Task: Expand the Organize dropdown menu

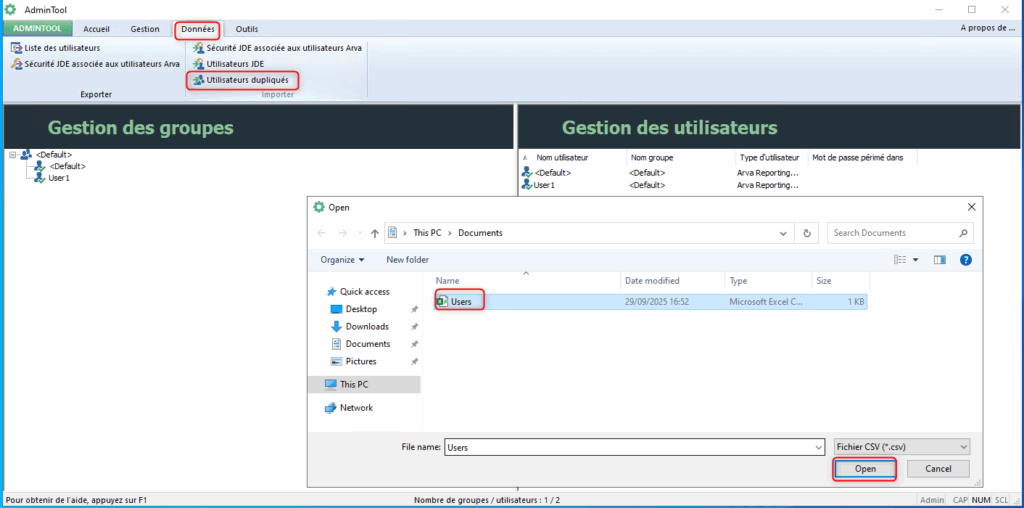Action: [342, 260]
